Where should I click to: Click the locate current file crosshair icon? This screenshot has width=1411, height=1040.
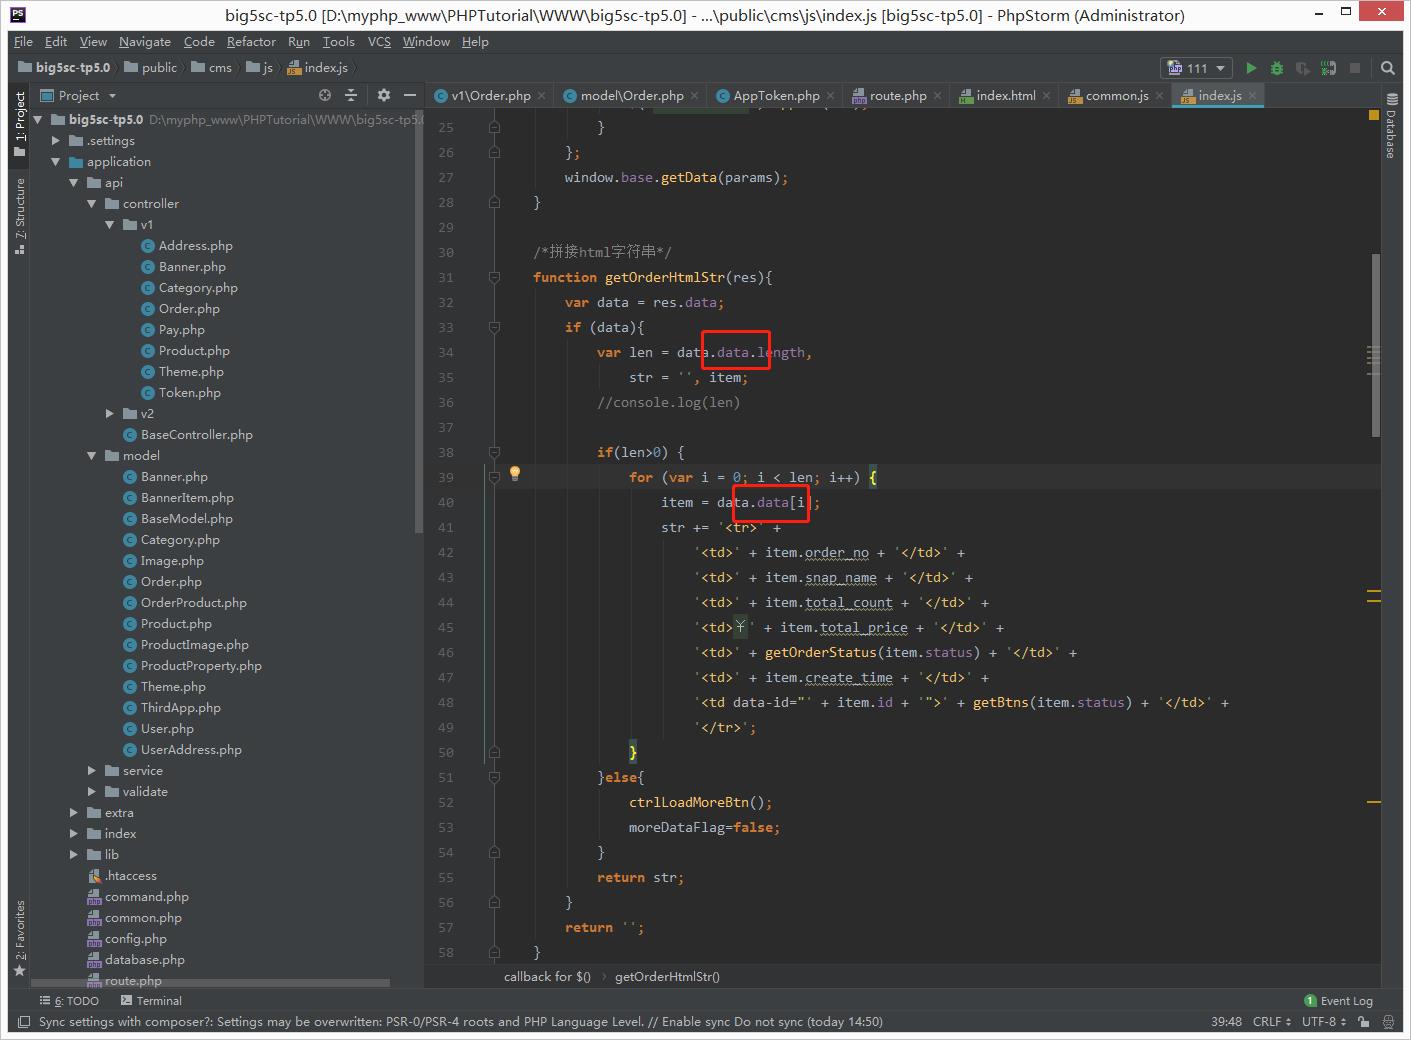(325, 95)
